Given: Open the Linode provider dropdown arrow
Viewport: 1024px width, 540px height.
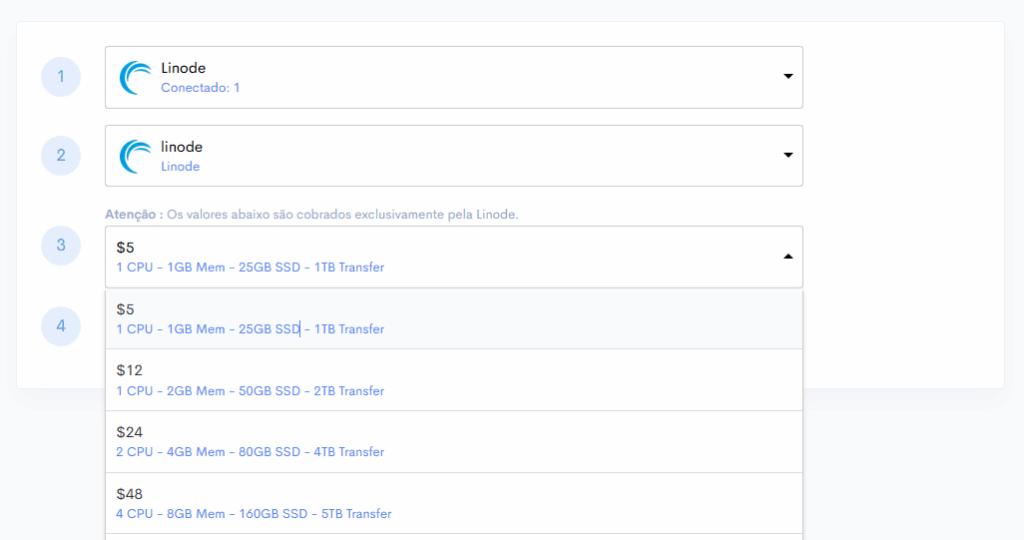Looking at the screenshot, I should [x=788, y=76].
